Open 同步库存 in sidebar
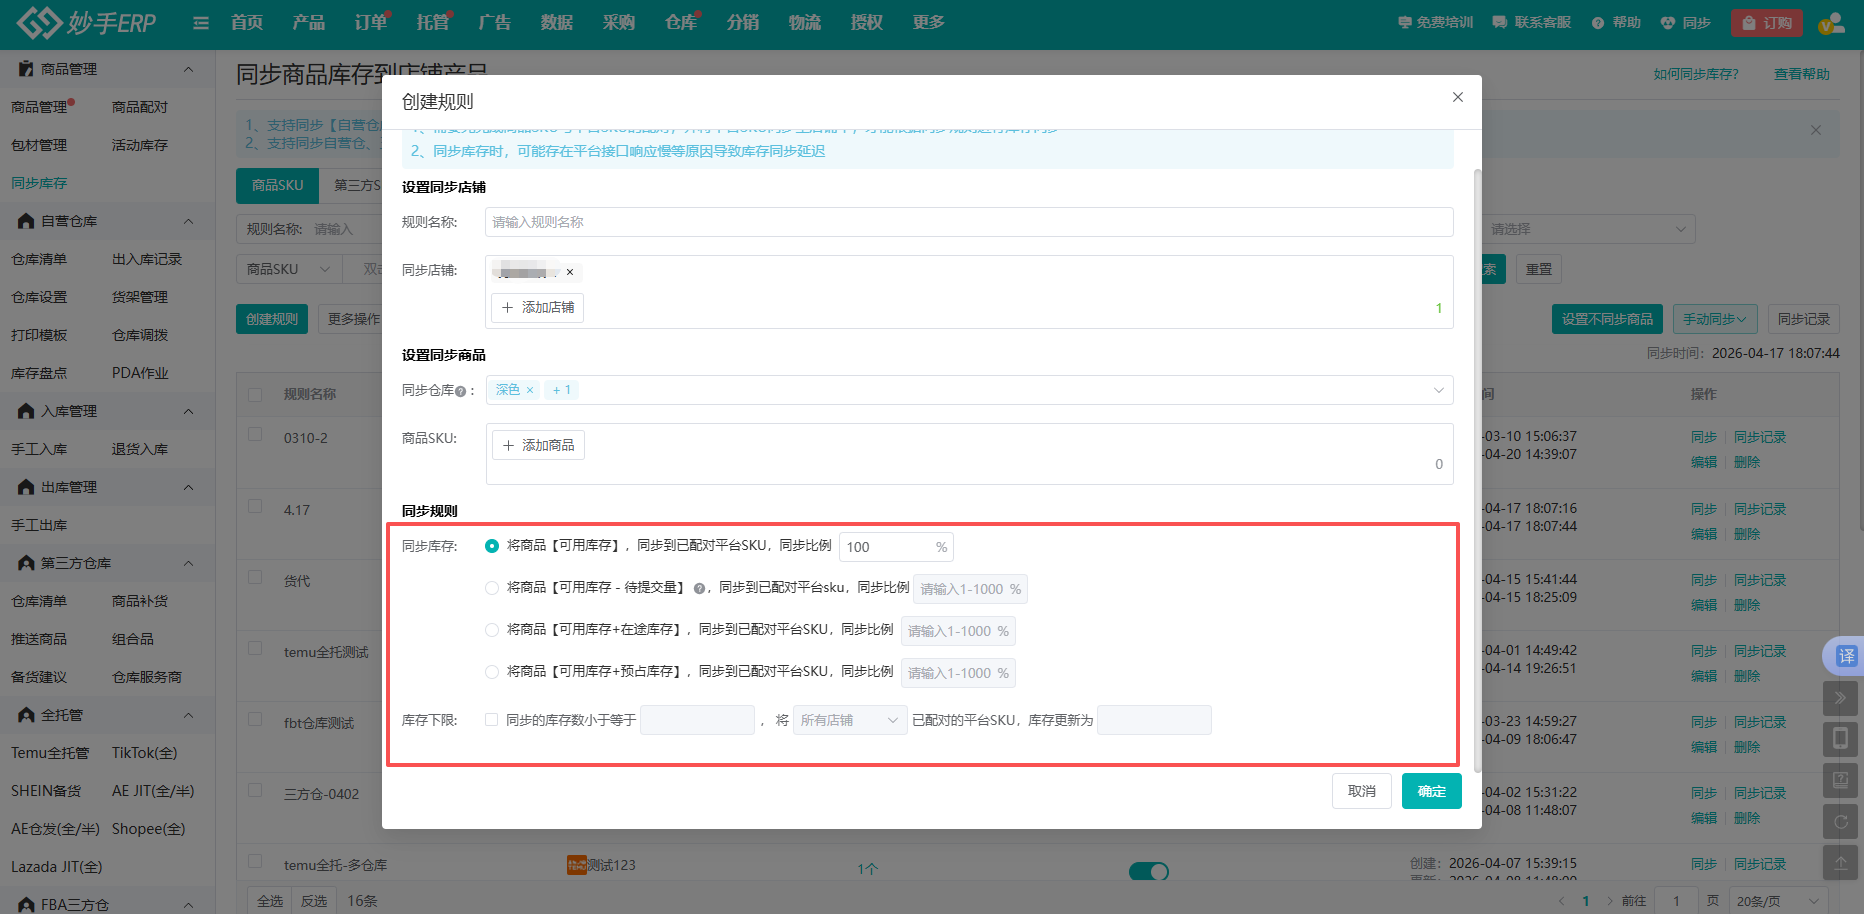The image size is (1864, 914). click(x=39, y=183)
